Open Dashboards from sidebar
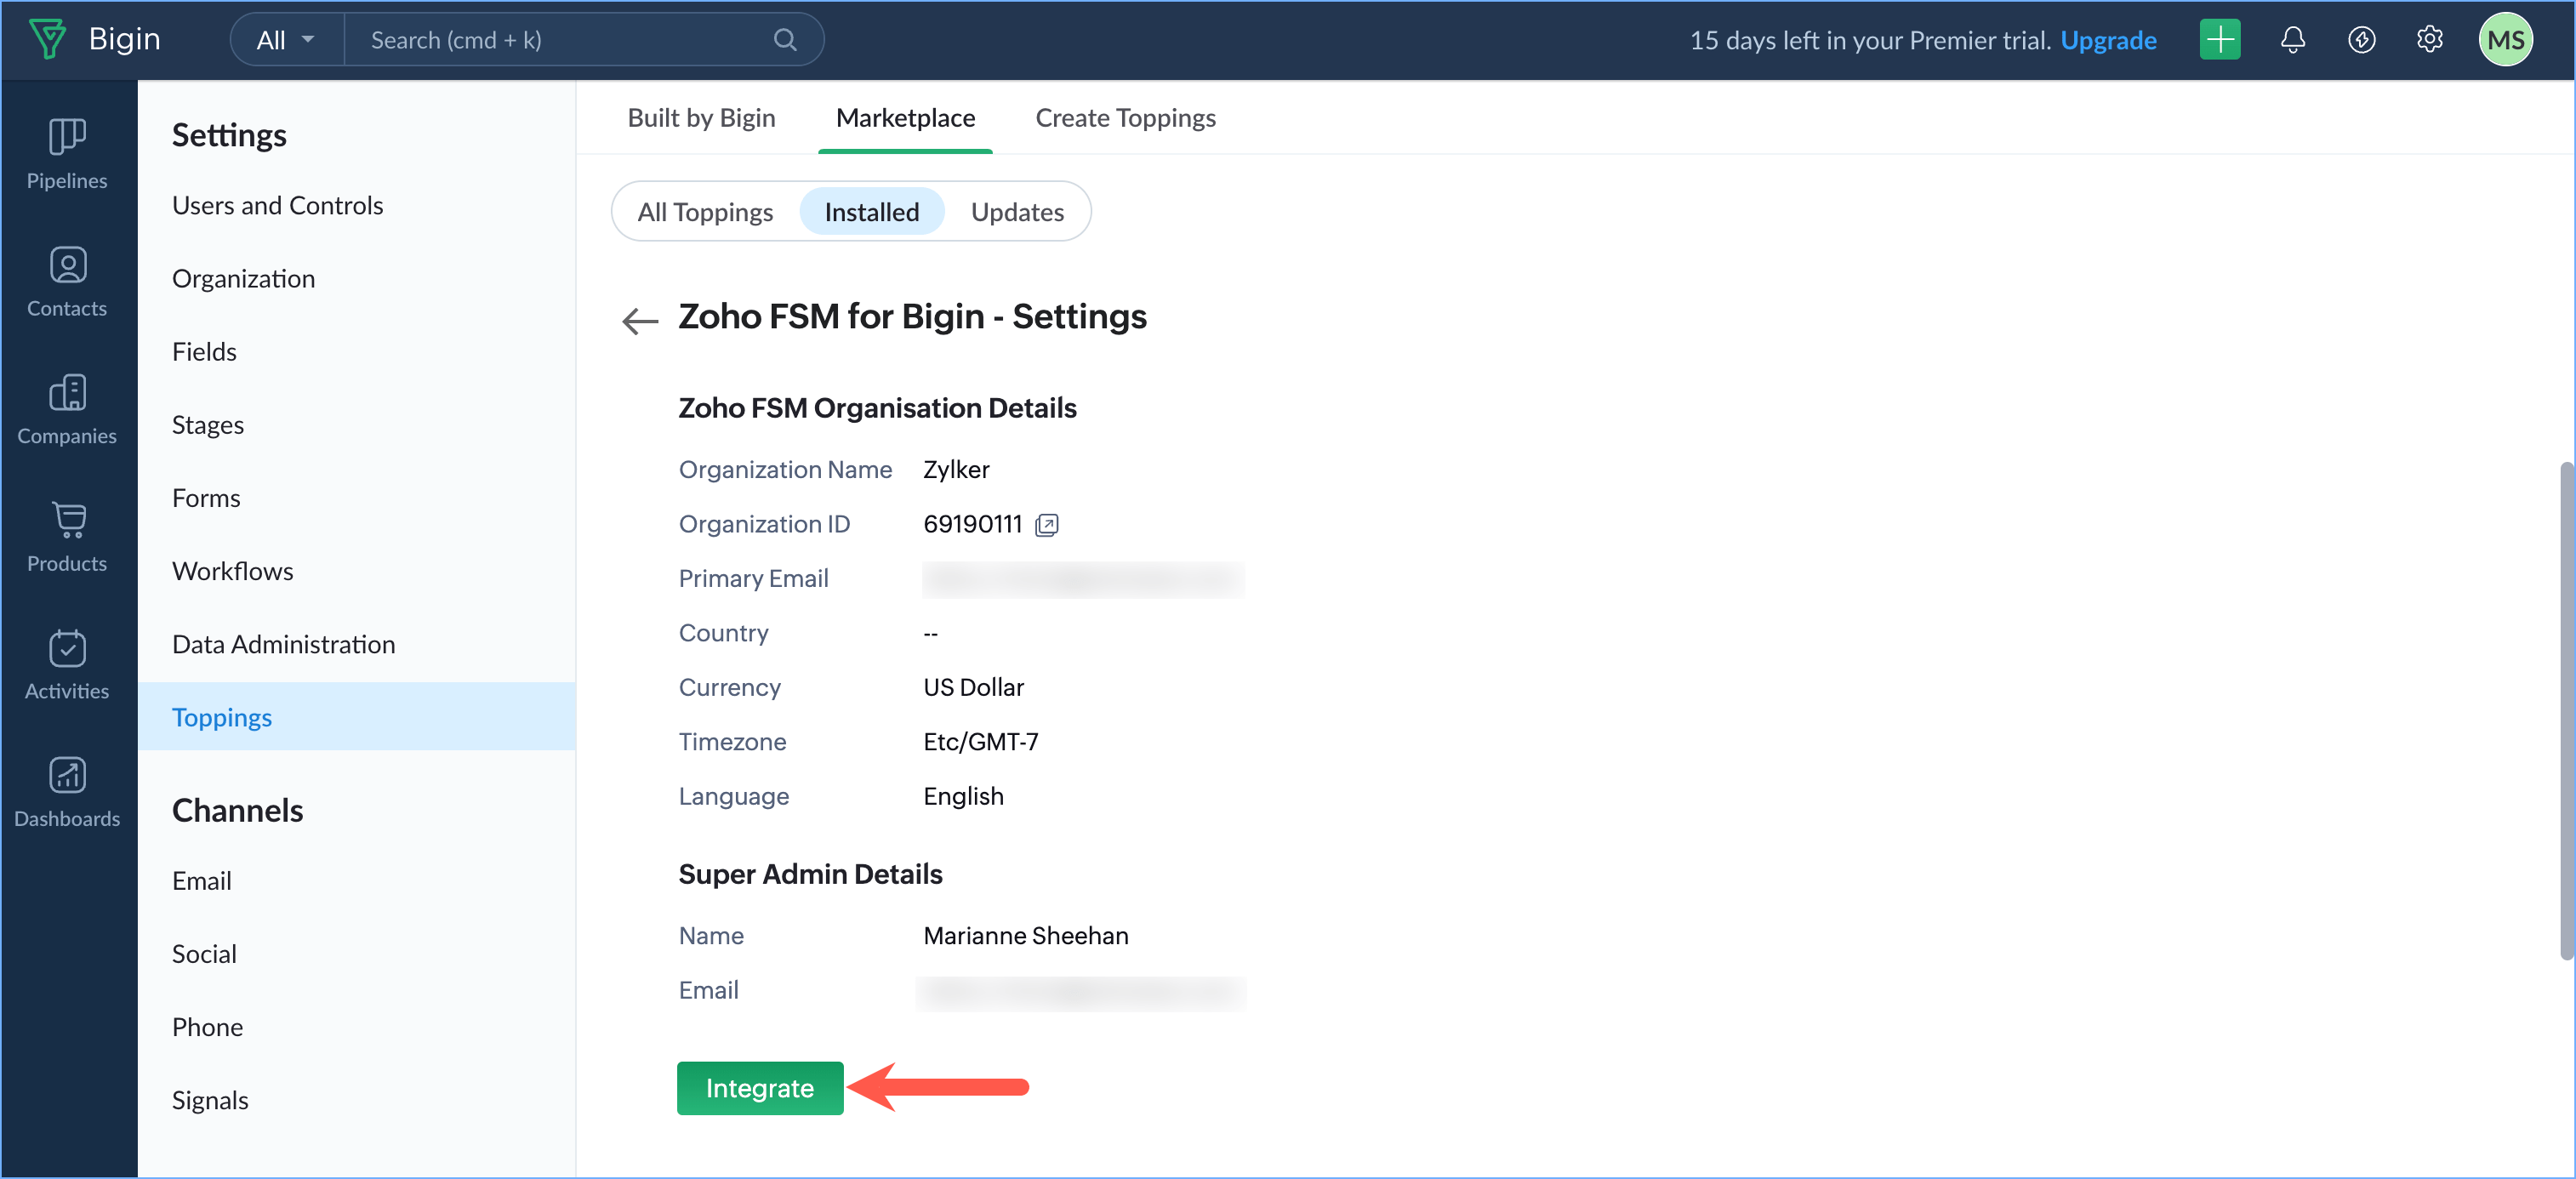Image resolution: width=2576 pixels, height=1179 pixels. point(67,775)
